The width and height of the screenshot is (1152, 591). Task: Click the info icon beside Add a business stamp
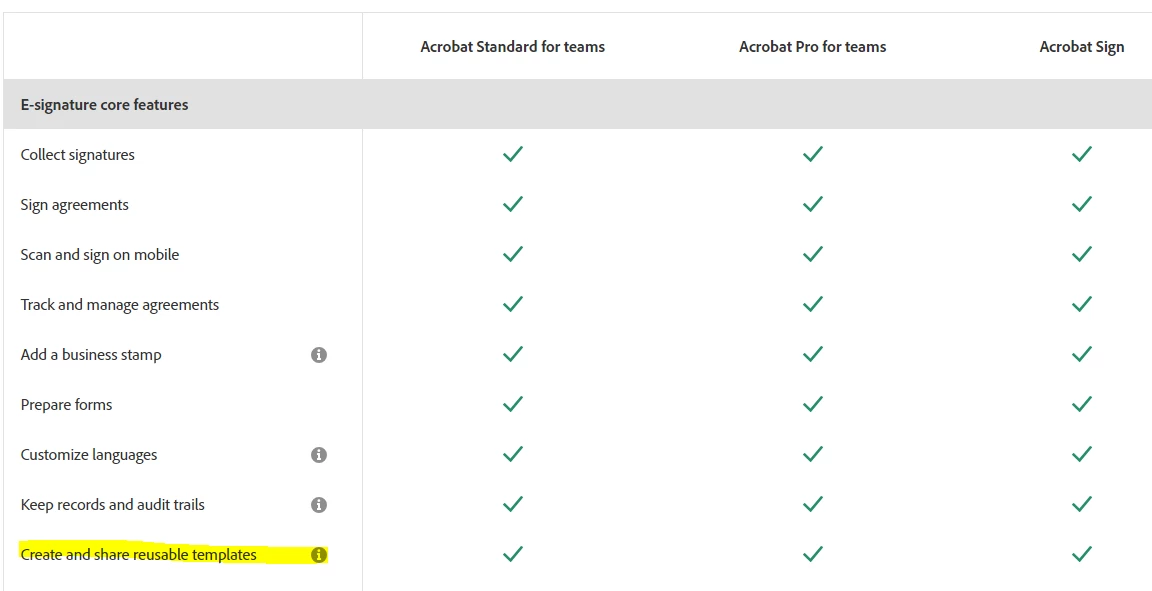(x=319, y=355)
